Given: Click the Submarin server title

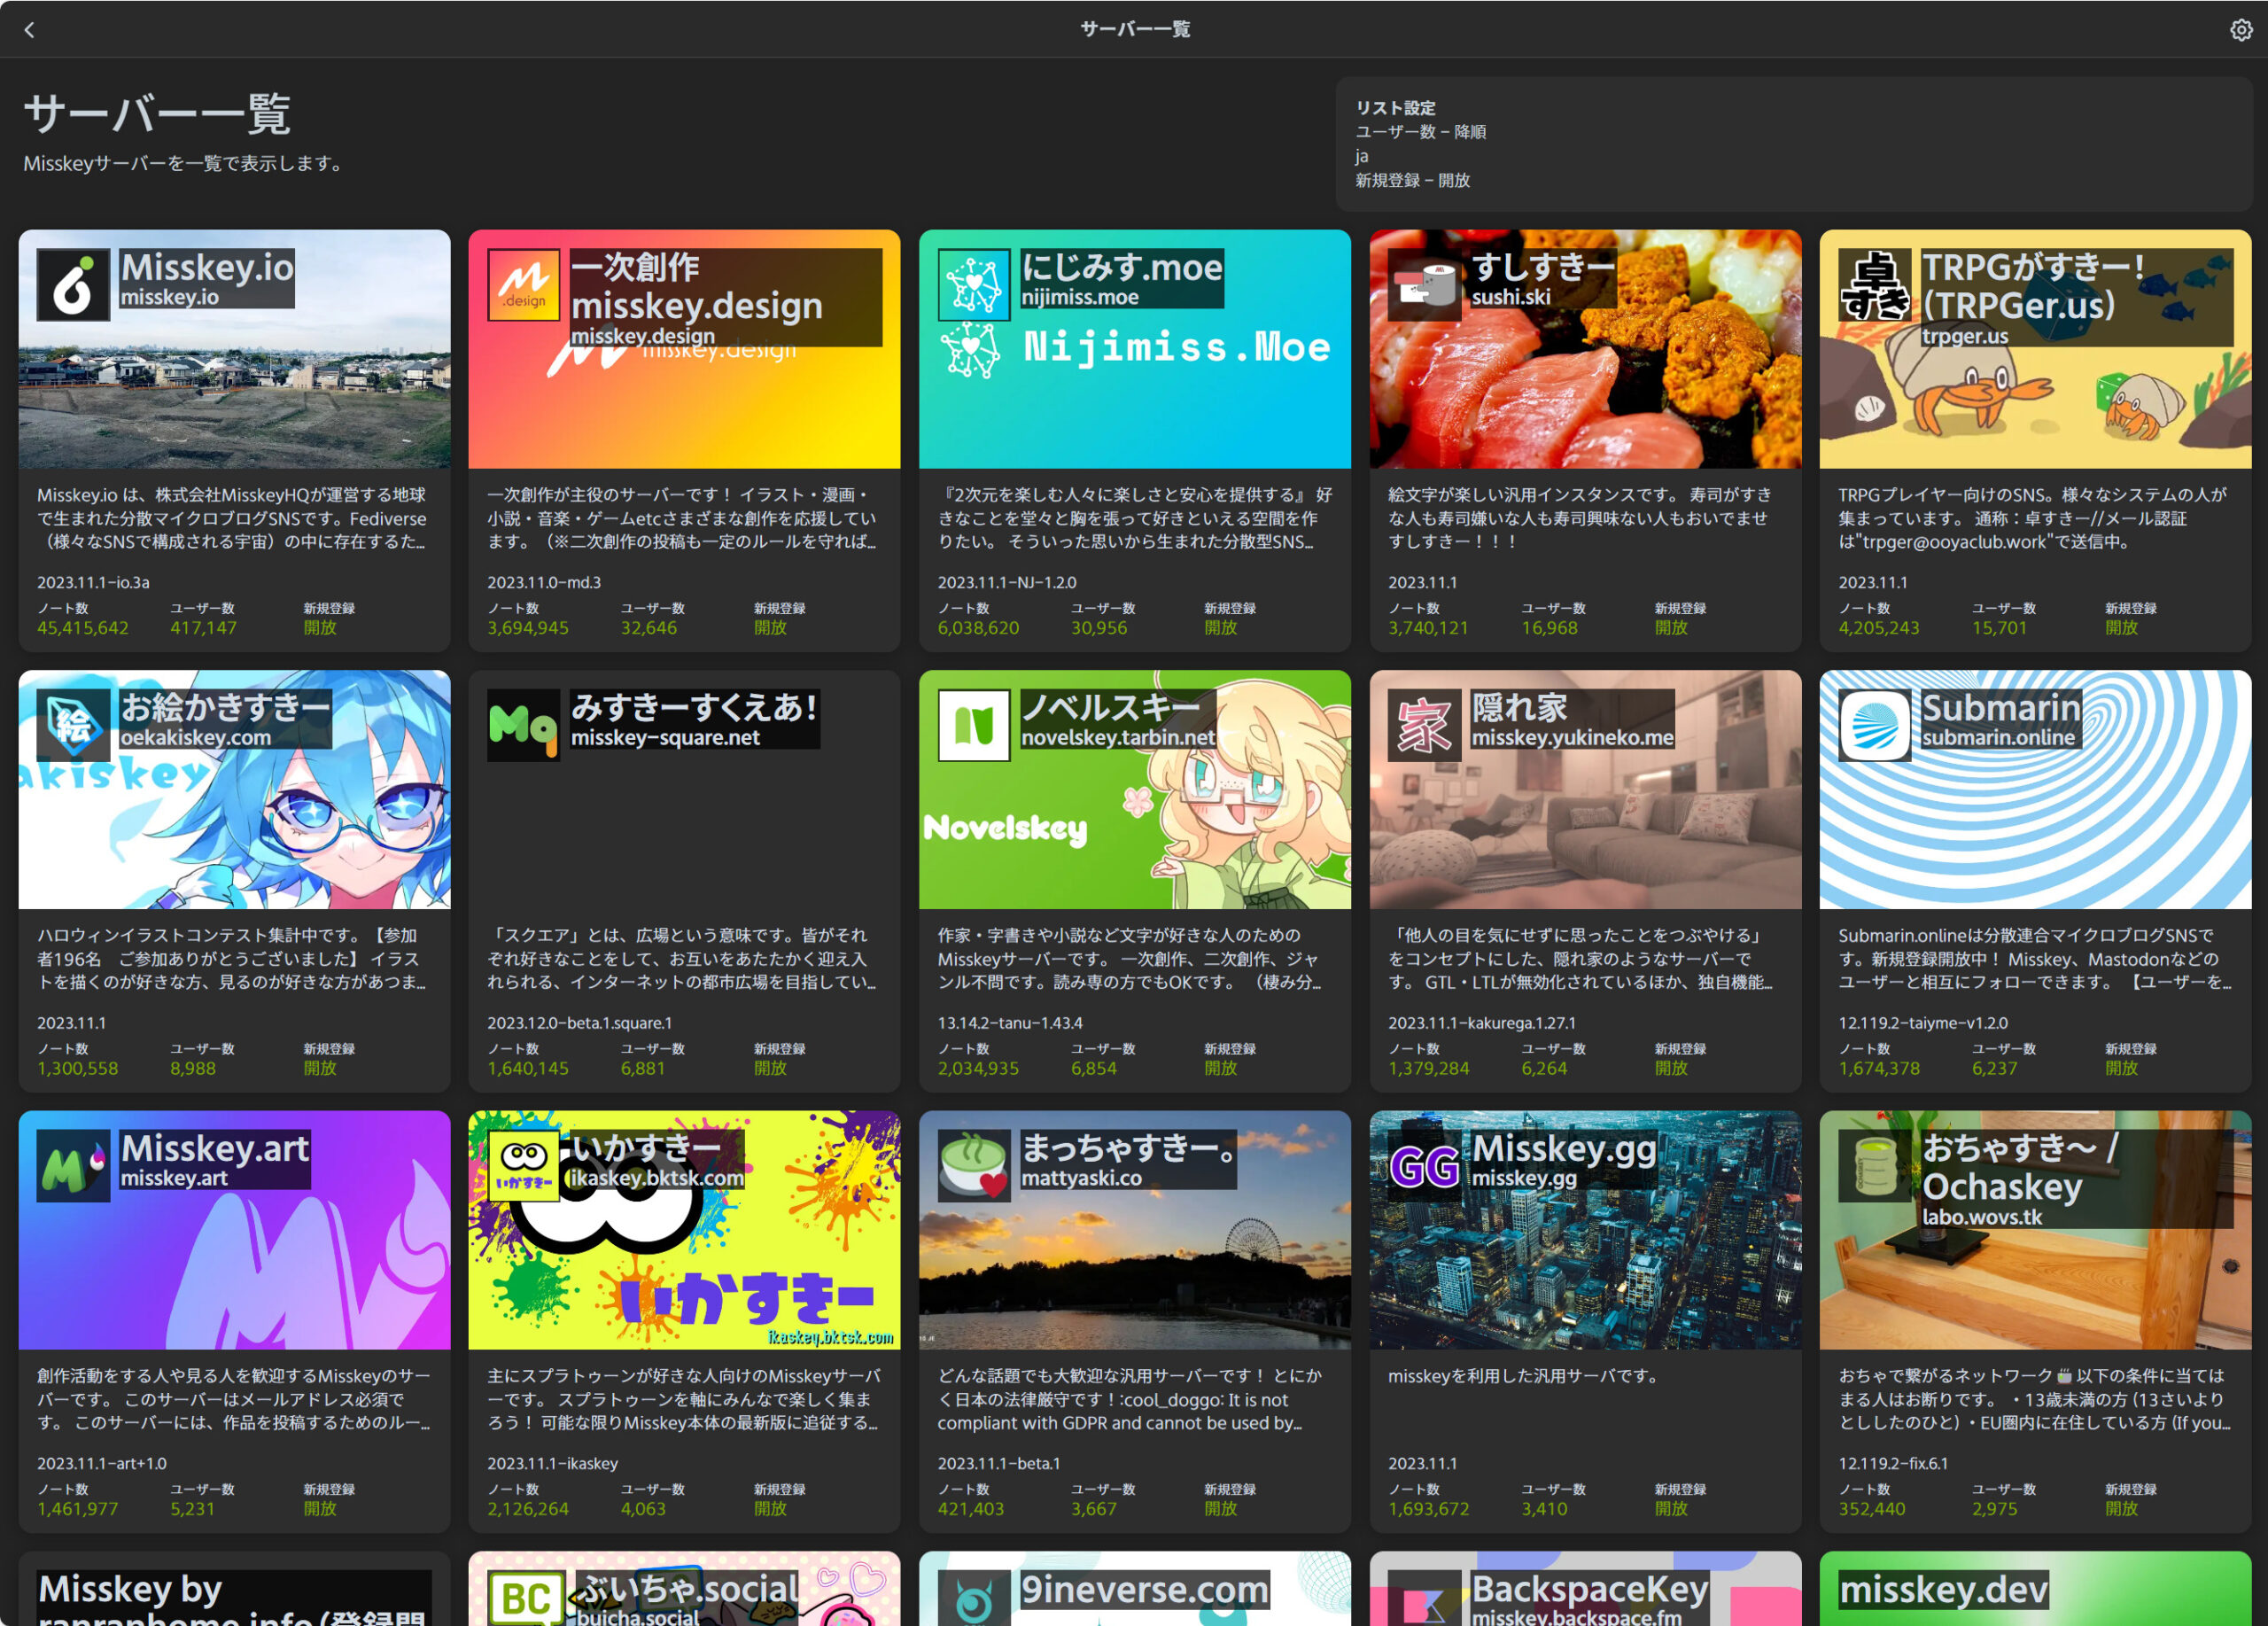Looking at the screenshot, I should [x=2001, y=707].
